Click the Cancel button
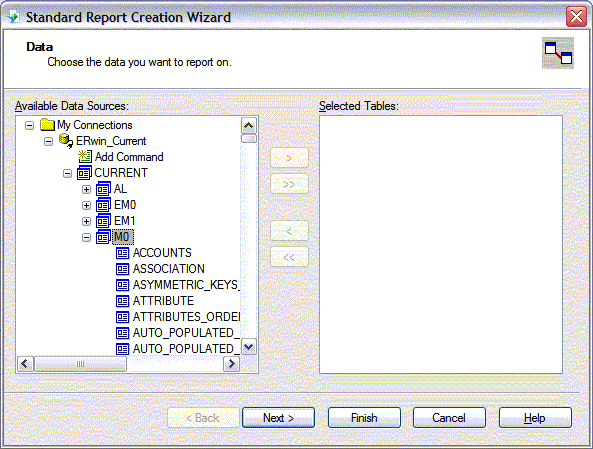 449,418
